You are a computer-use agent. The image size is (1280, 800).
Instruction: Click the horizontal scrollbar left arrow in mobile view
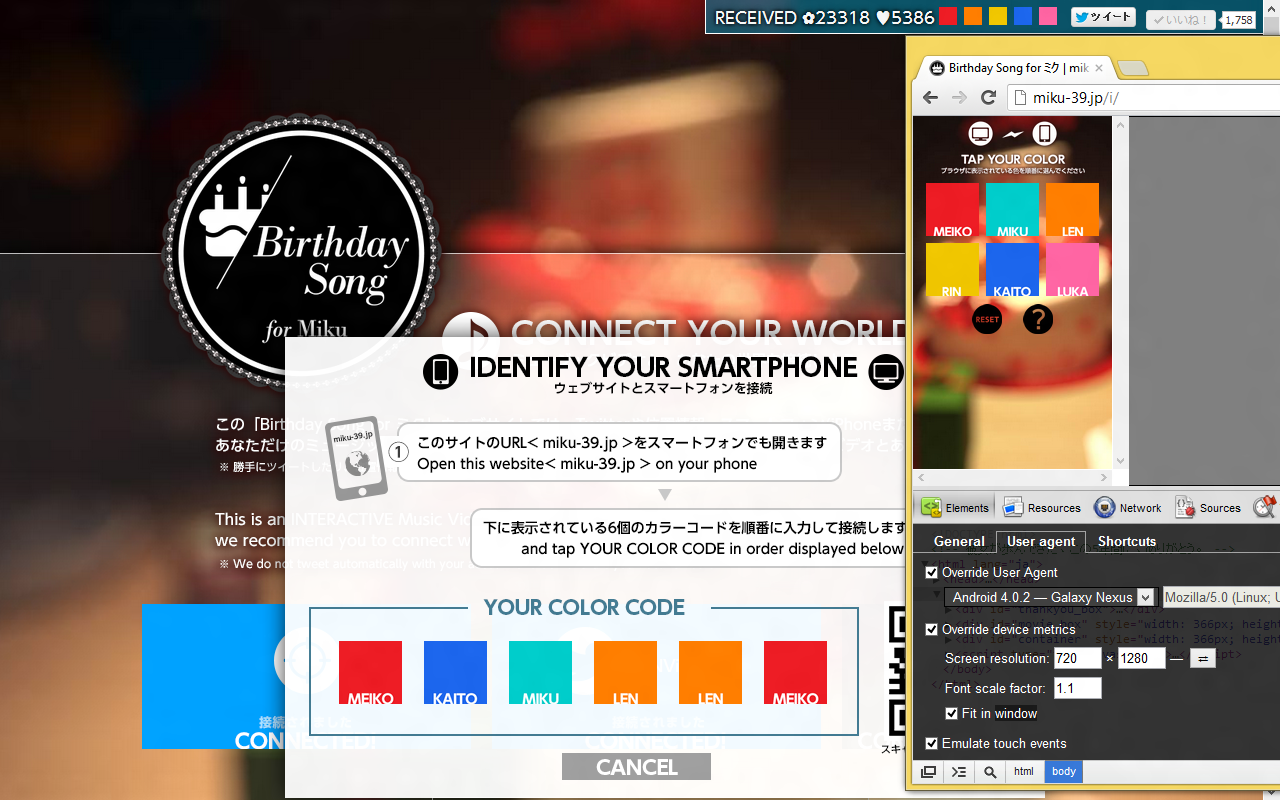921,478
